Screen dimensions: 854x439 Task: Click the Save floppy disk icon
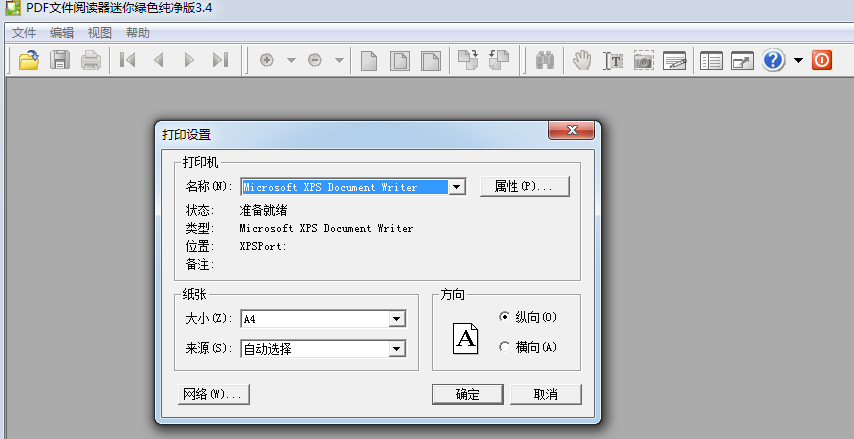tap(60, 59)
